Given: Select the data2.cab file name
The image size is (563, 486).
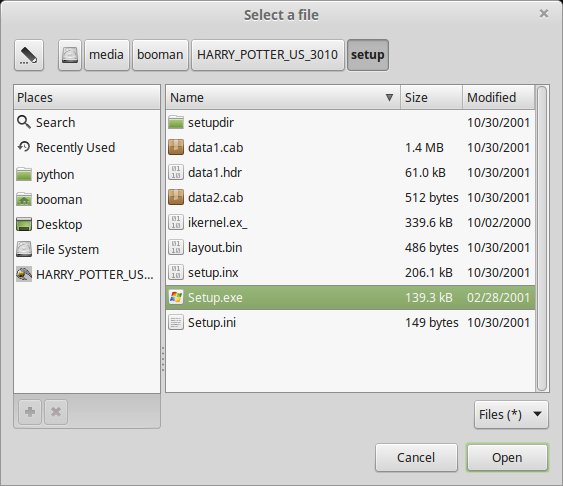Looking at the screenshot, I should (215, 197).
